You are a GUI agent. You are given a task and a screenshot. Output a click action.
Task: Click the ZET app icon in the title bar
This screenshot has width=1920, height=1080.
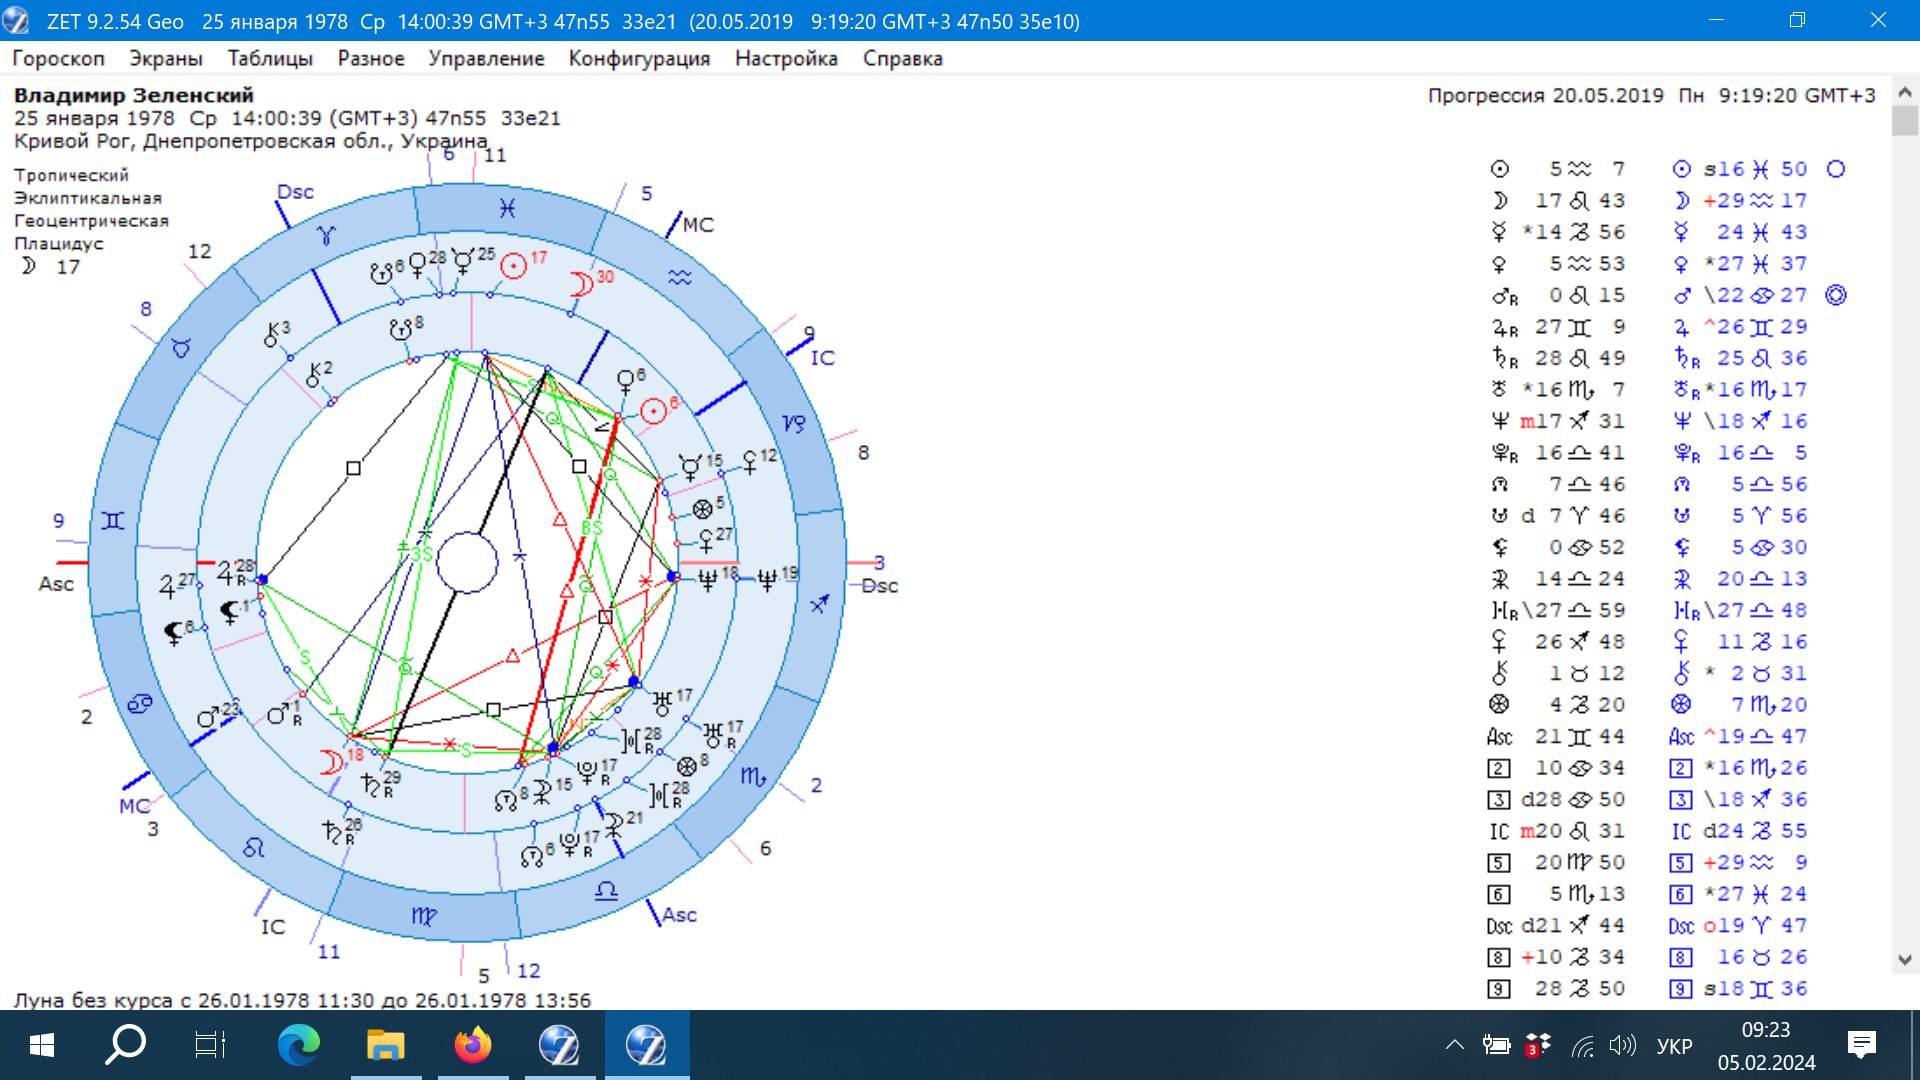[x=17, y=20]
